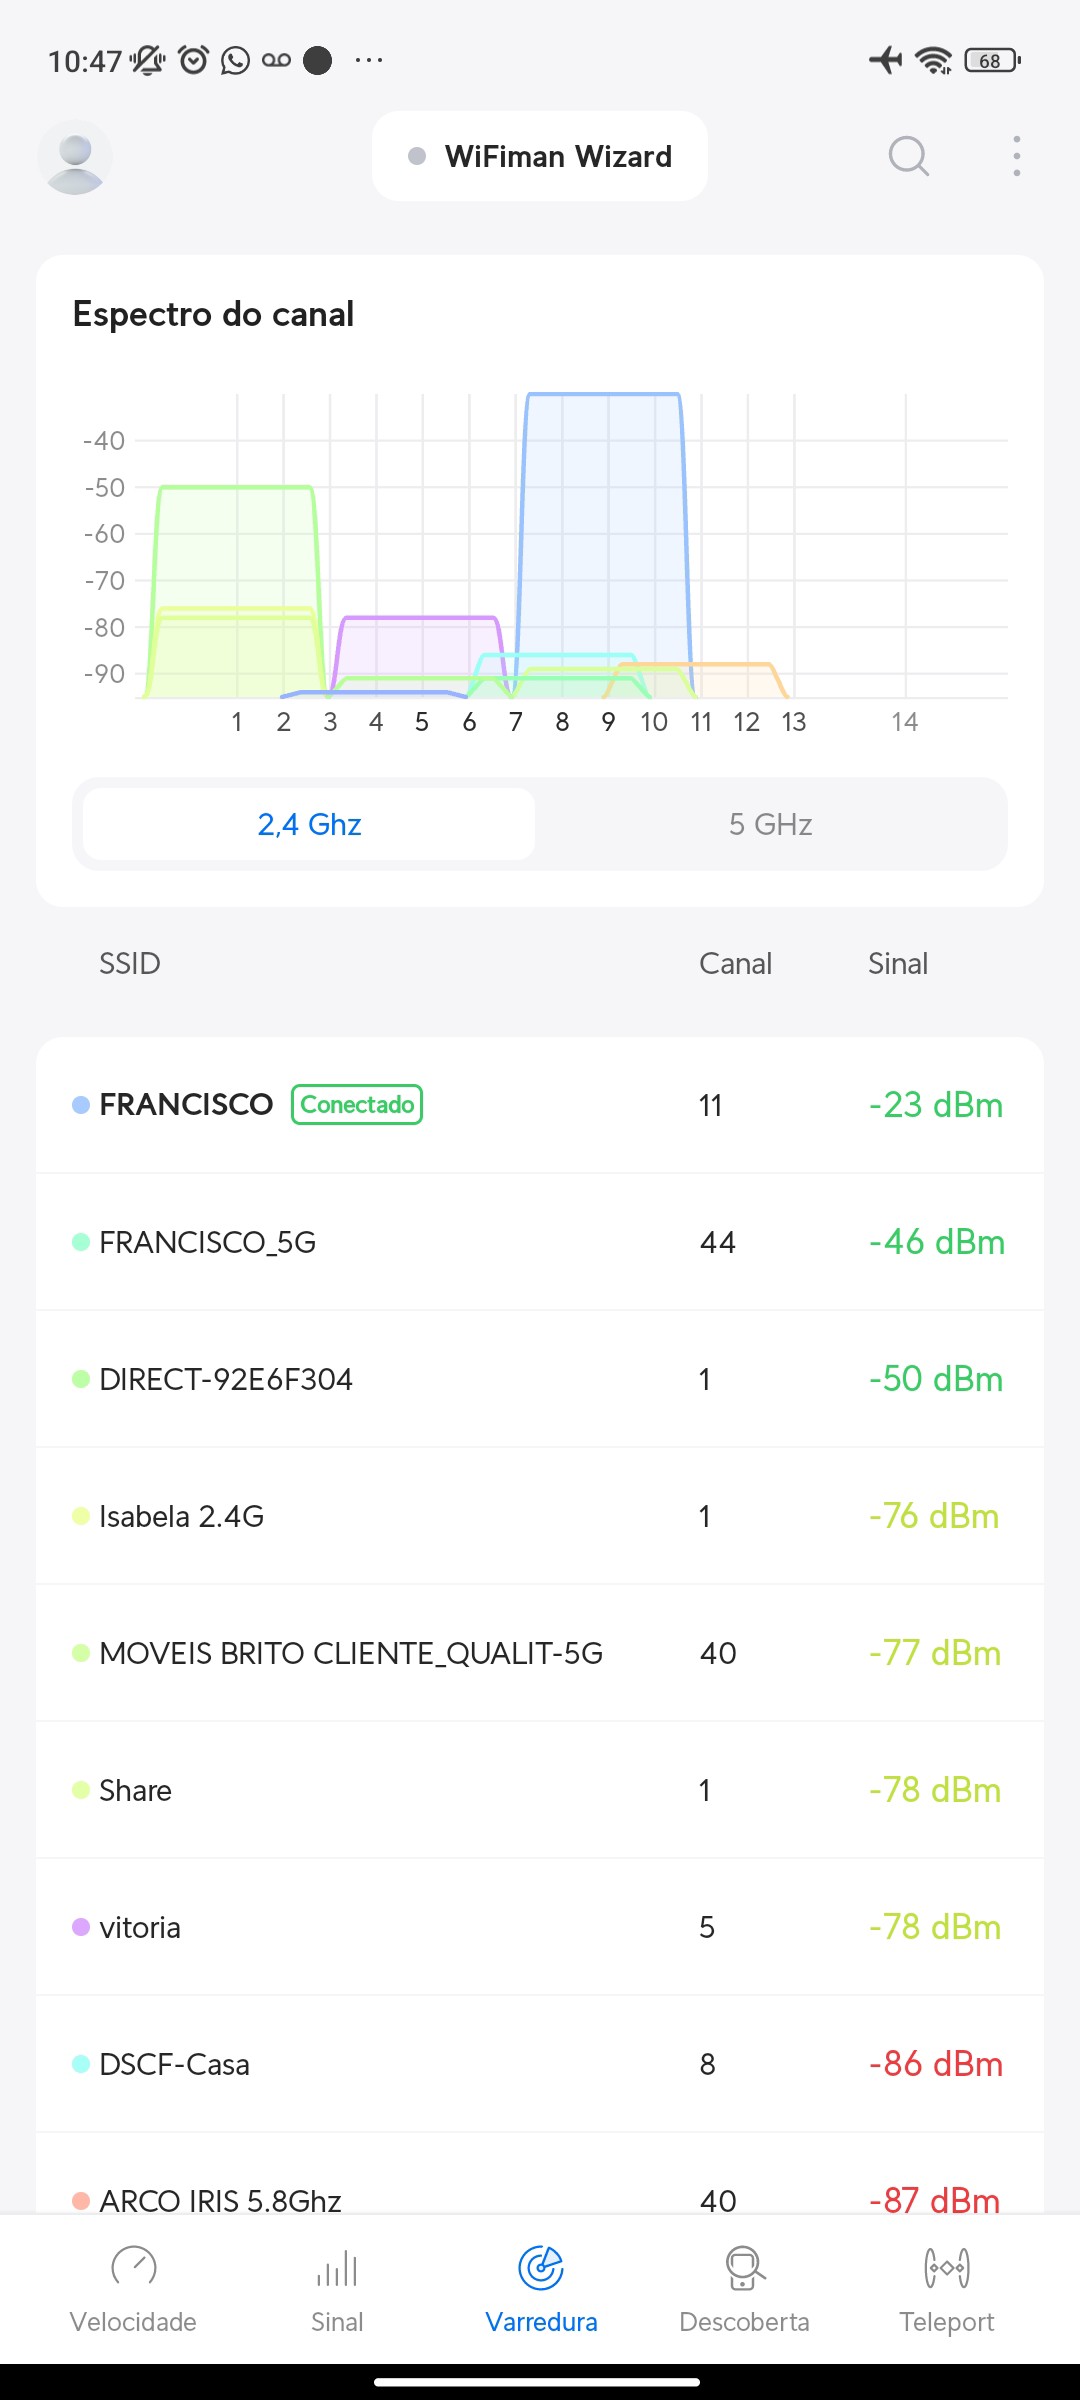
Task: Open the three-dot overflow menu
Action: click(x=1016, y=157)
